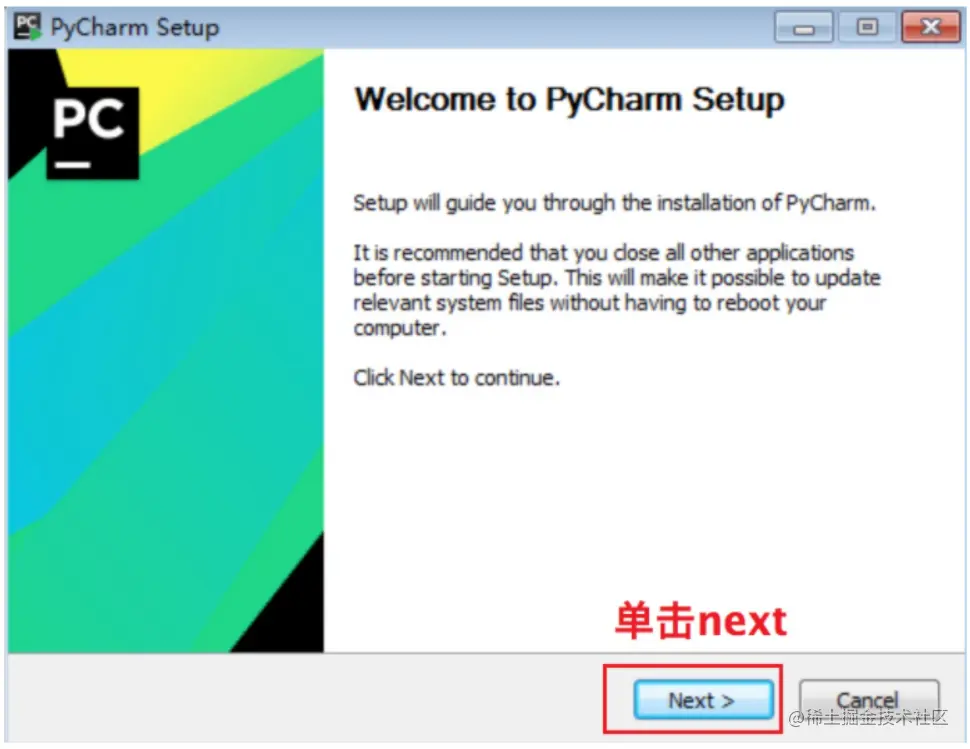The width and height of the screenshot is (970, 749).
Task: Cancel the PyCharm installation
Action: coord(869,700)
